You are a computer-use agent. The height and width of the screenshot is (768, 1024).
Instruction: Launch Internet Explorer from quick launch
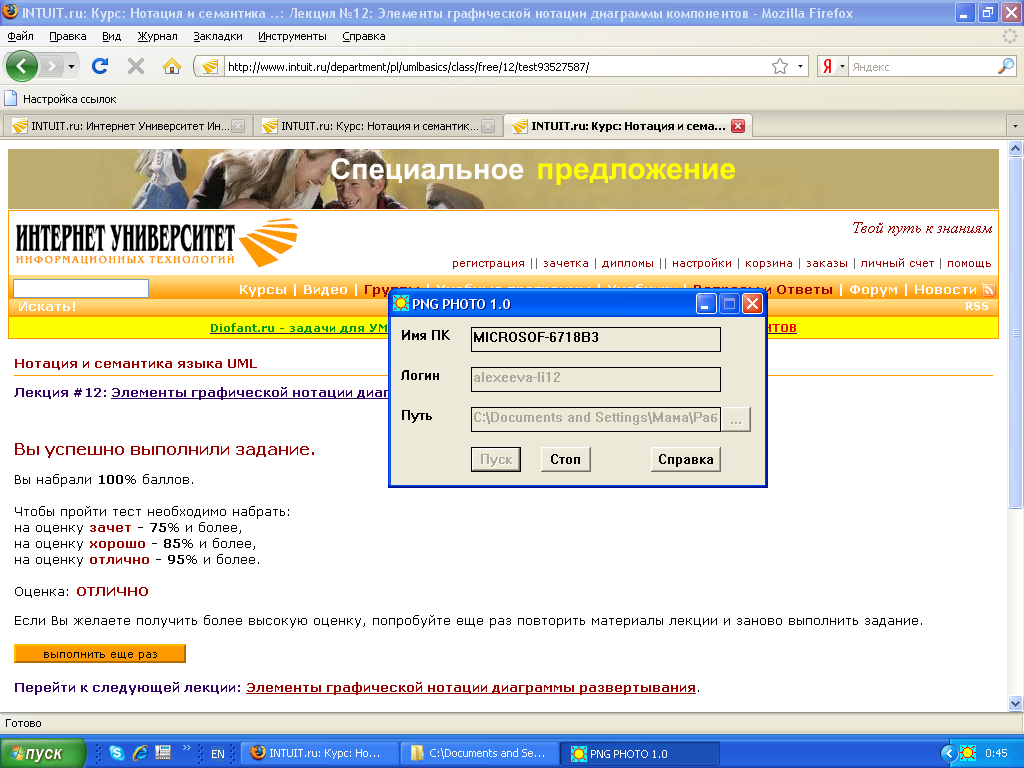click(x=140, y=753)
